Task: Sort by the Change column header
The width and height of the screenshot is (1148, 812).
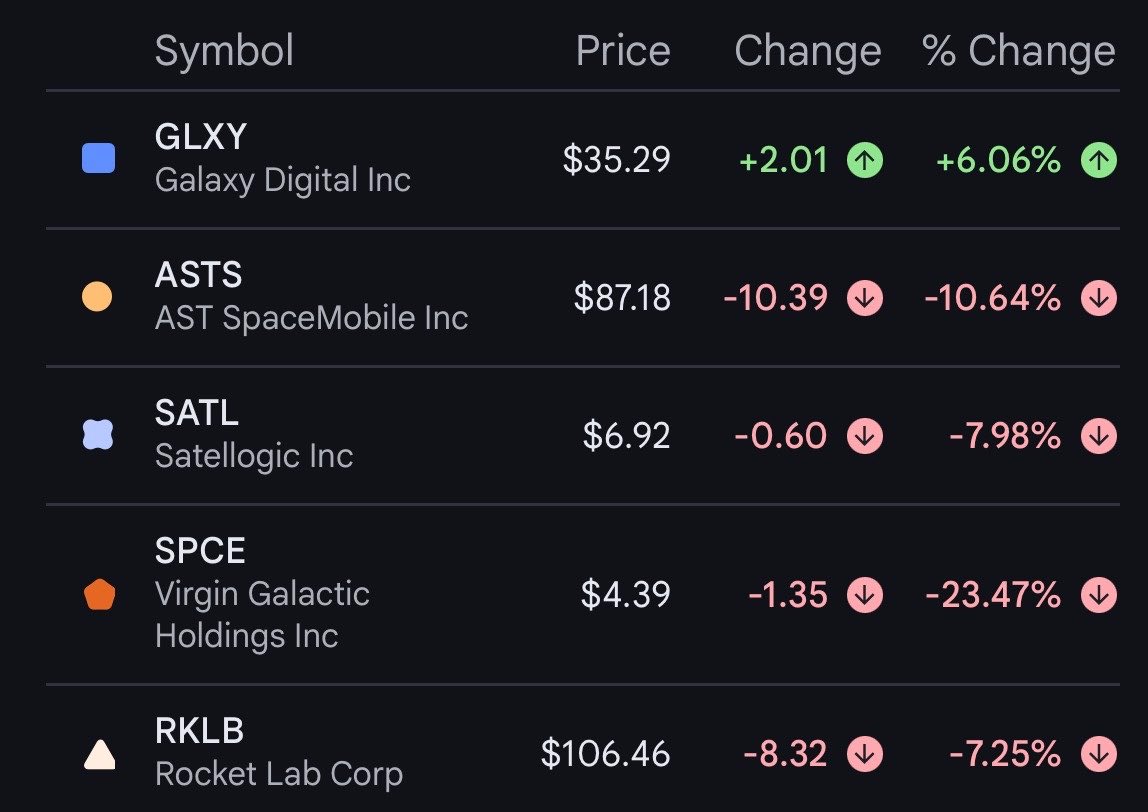Action: pos(808,52)
